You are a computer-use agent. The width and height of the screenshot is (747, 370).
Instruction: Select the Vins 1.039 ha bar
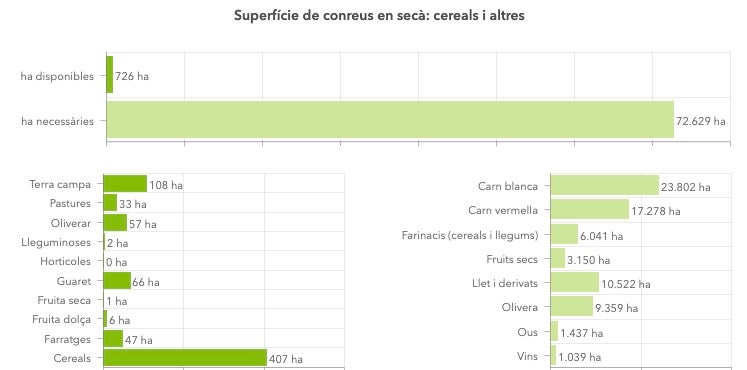coord(553,355)
